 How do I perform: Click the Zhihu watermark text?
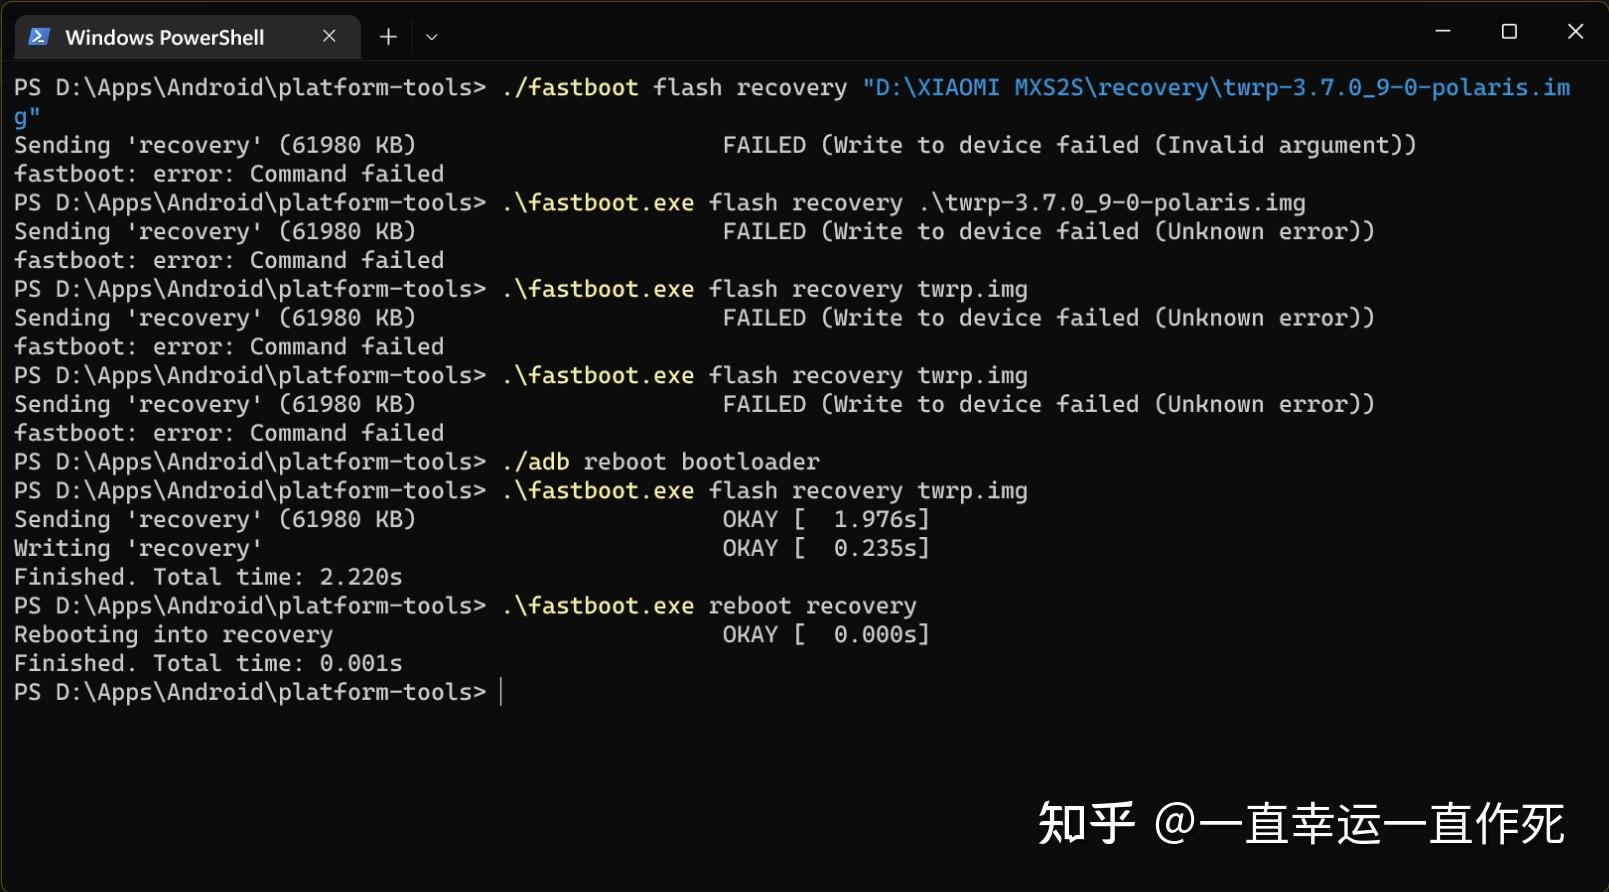point(1300,824)
